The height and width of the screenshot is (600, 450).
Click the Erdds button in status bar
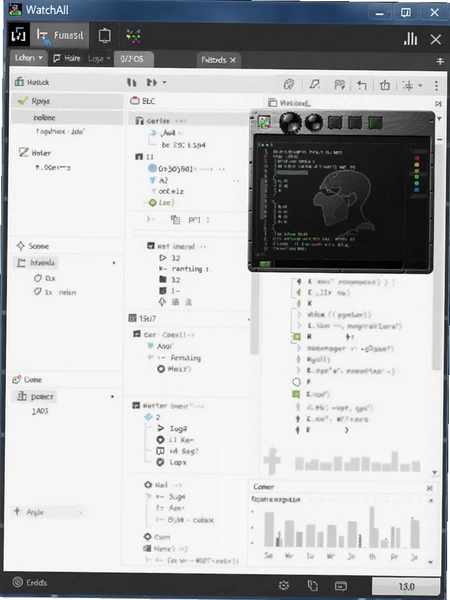30,583
